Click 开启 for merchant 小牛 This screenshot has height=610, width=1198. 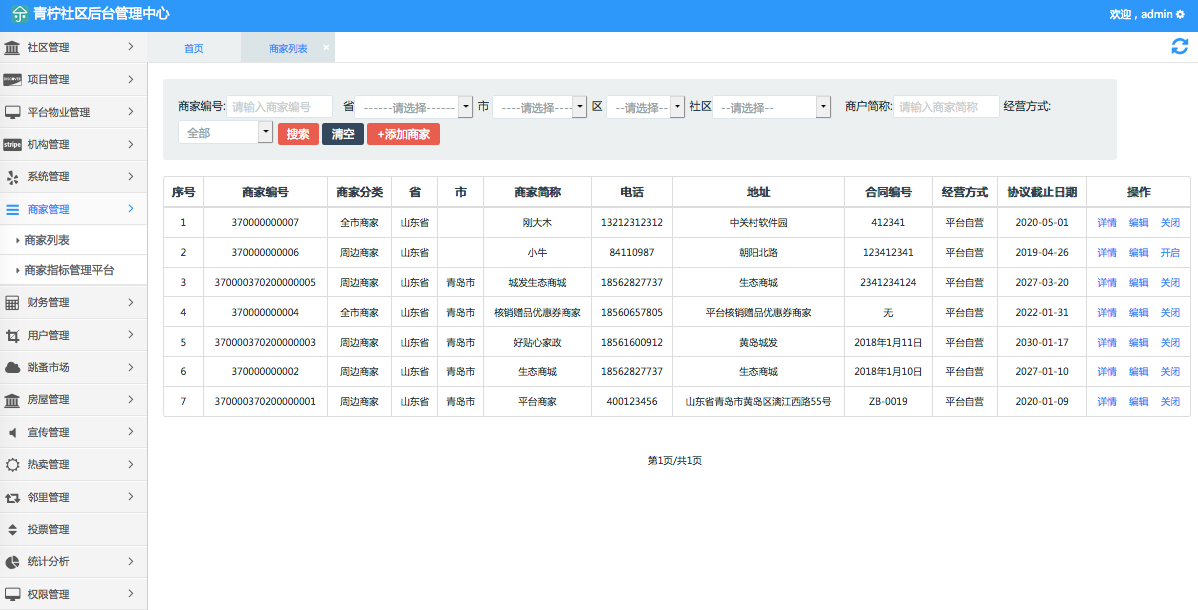click(x=1170, y=252)
